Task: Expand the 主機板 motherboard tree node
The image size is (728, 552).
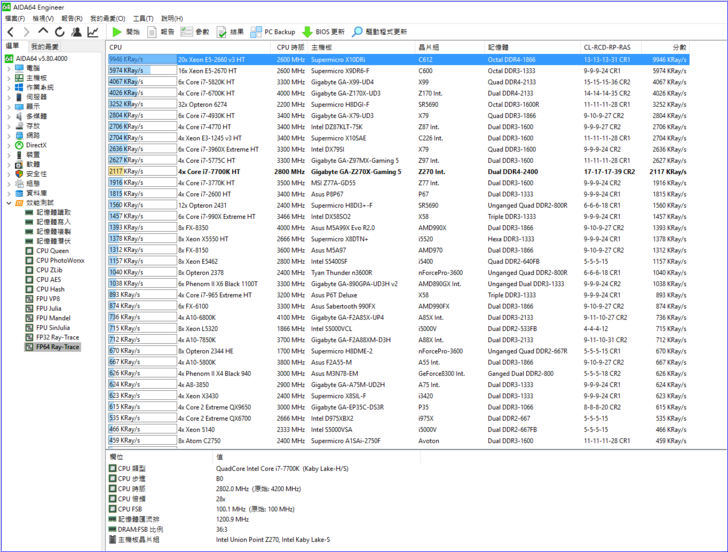Action: tap(9, 78)
